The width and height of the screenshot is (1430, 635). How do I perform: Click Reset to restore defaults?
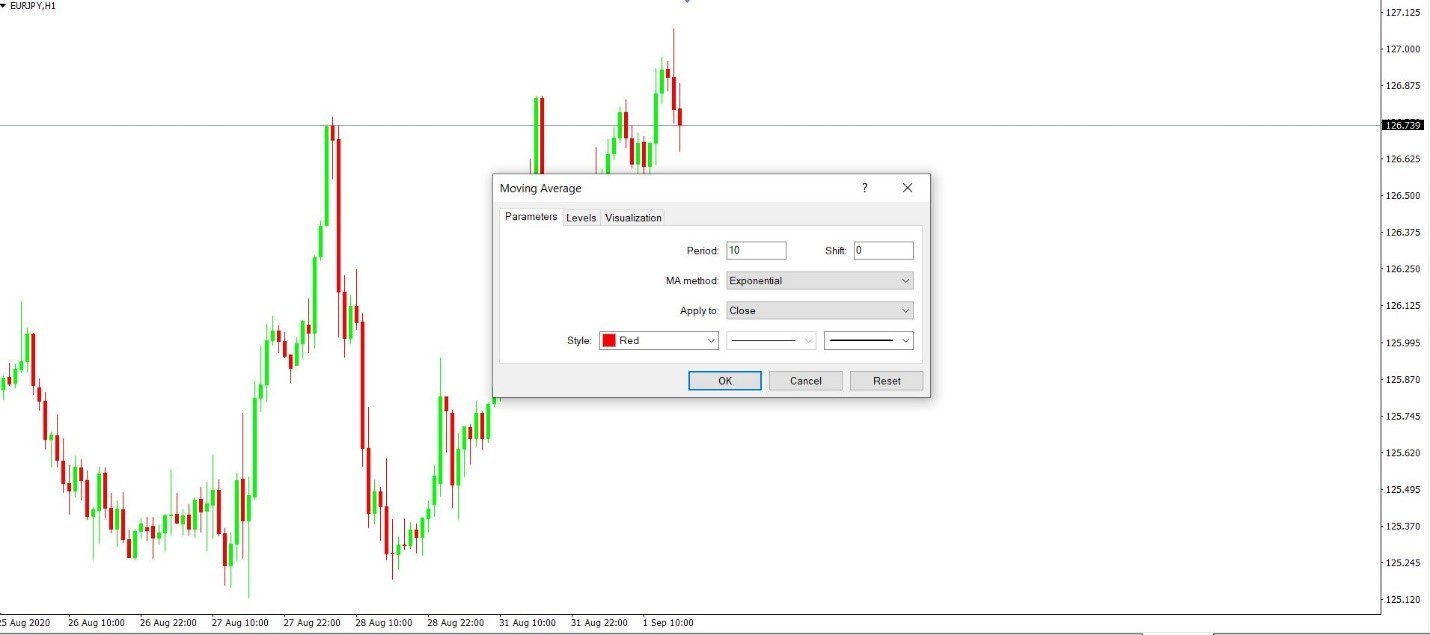point(886,381)
